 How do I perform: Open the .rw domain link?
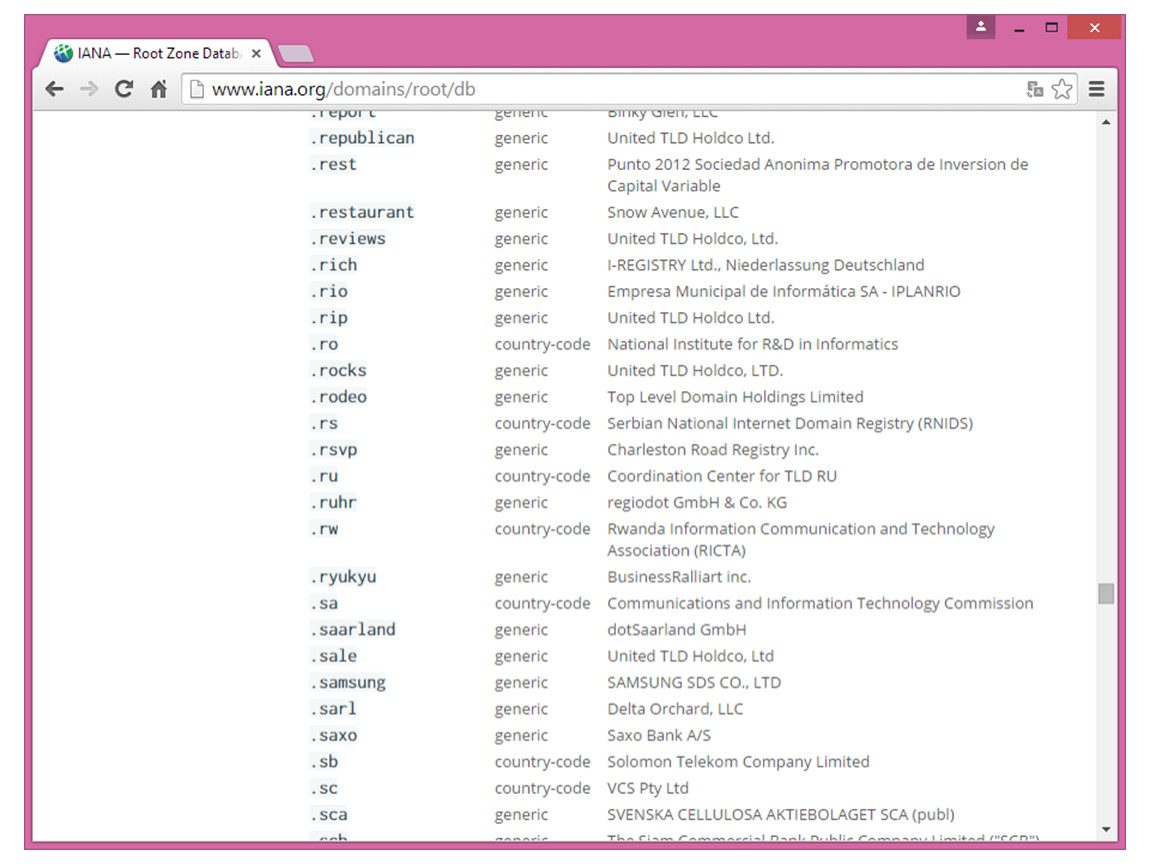[x=323, y=529]
